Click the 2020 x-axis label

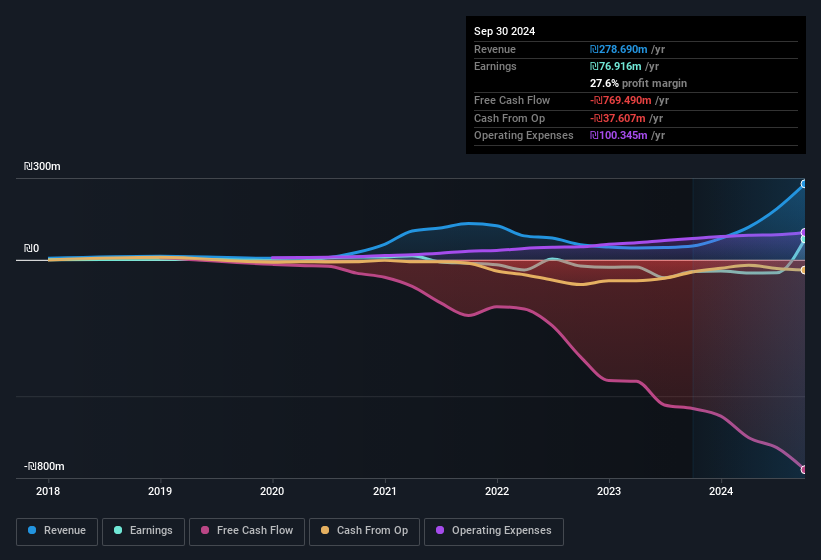[x=272, y=491]
